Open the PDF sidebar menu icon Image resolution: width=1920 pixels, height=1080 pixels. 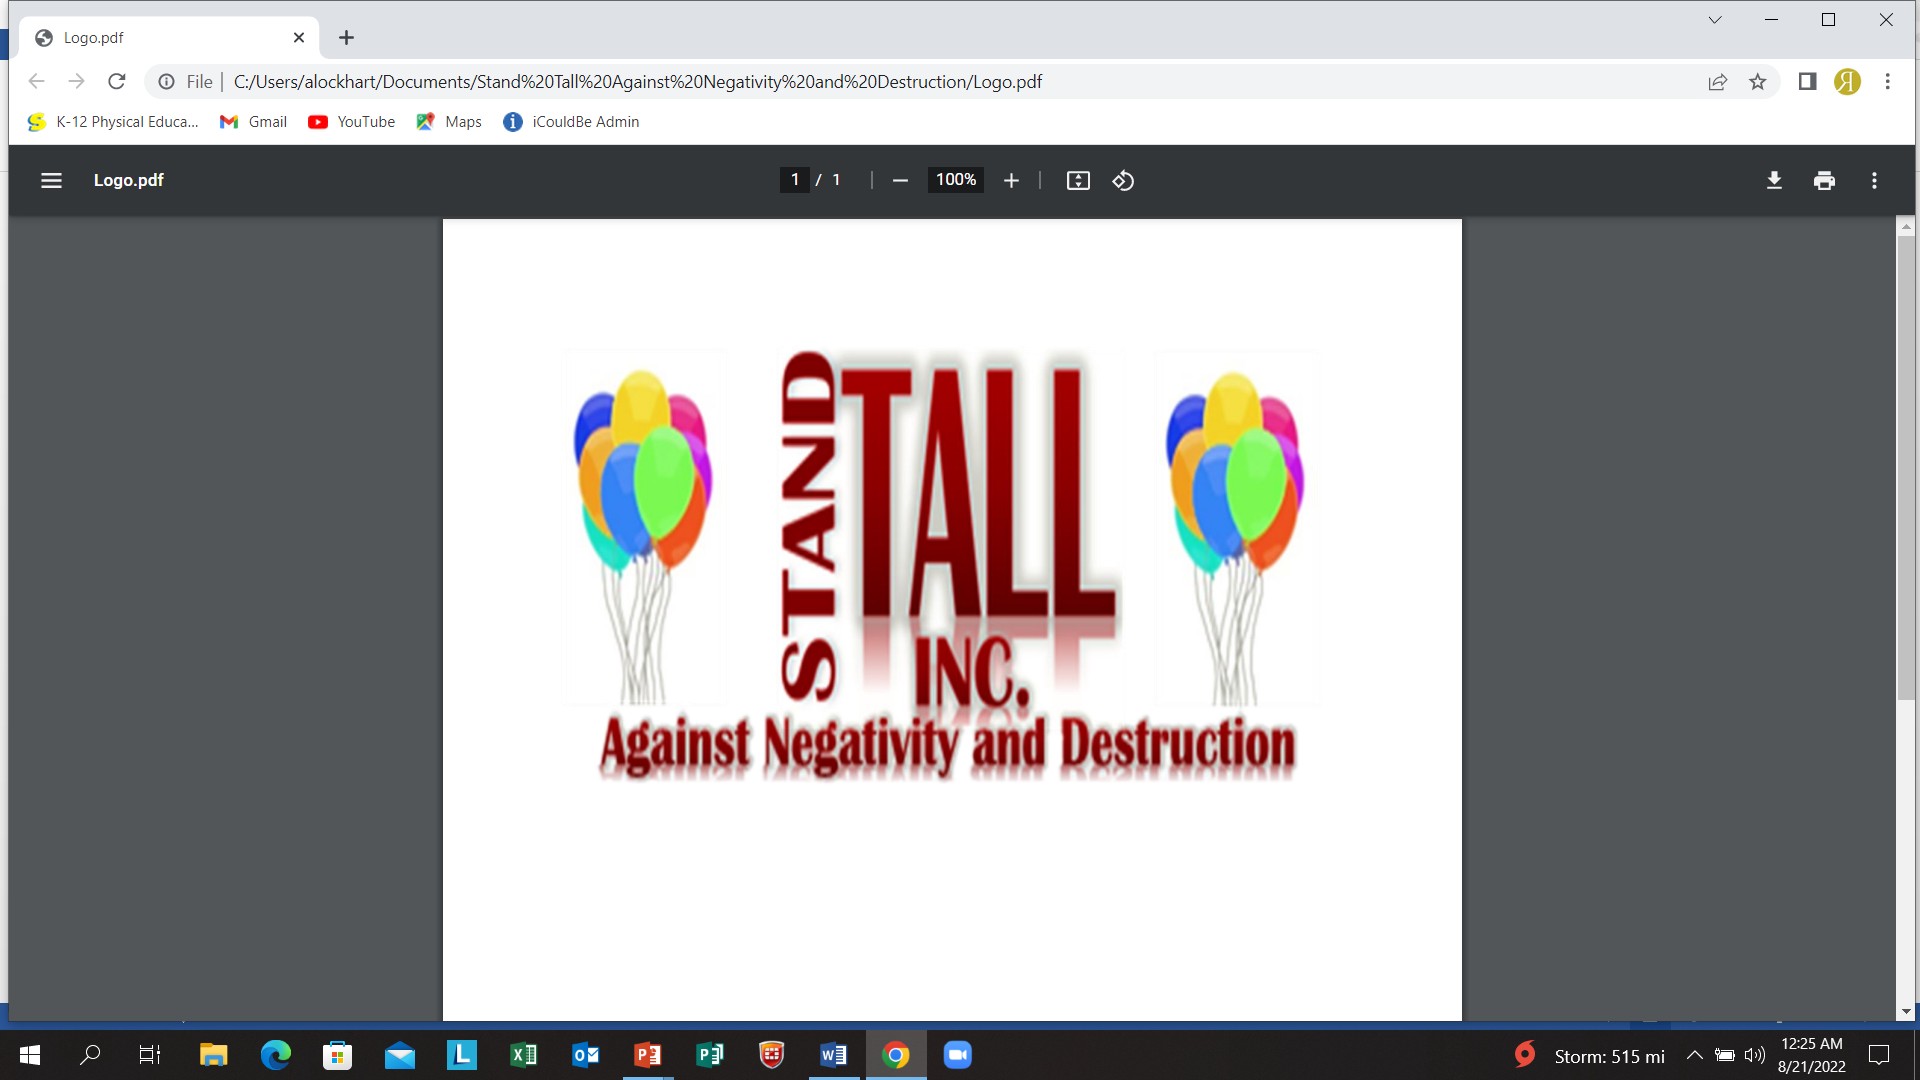(x=51, y=180)
